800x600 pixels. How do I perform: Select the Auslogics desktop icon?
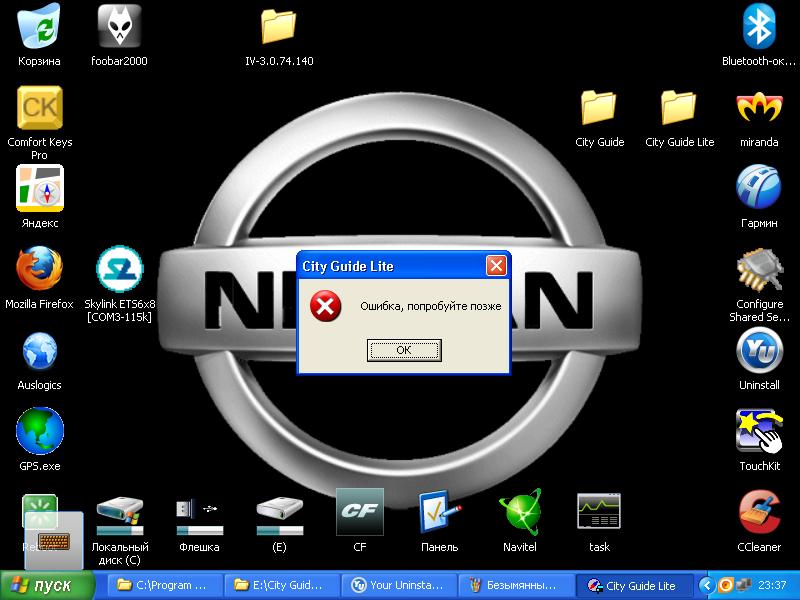point(39,351)
